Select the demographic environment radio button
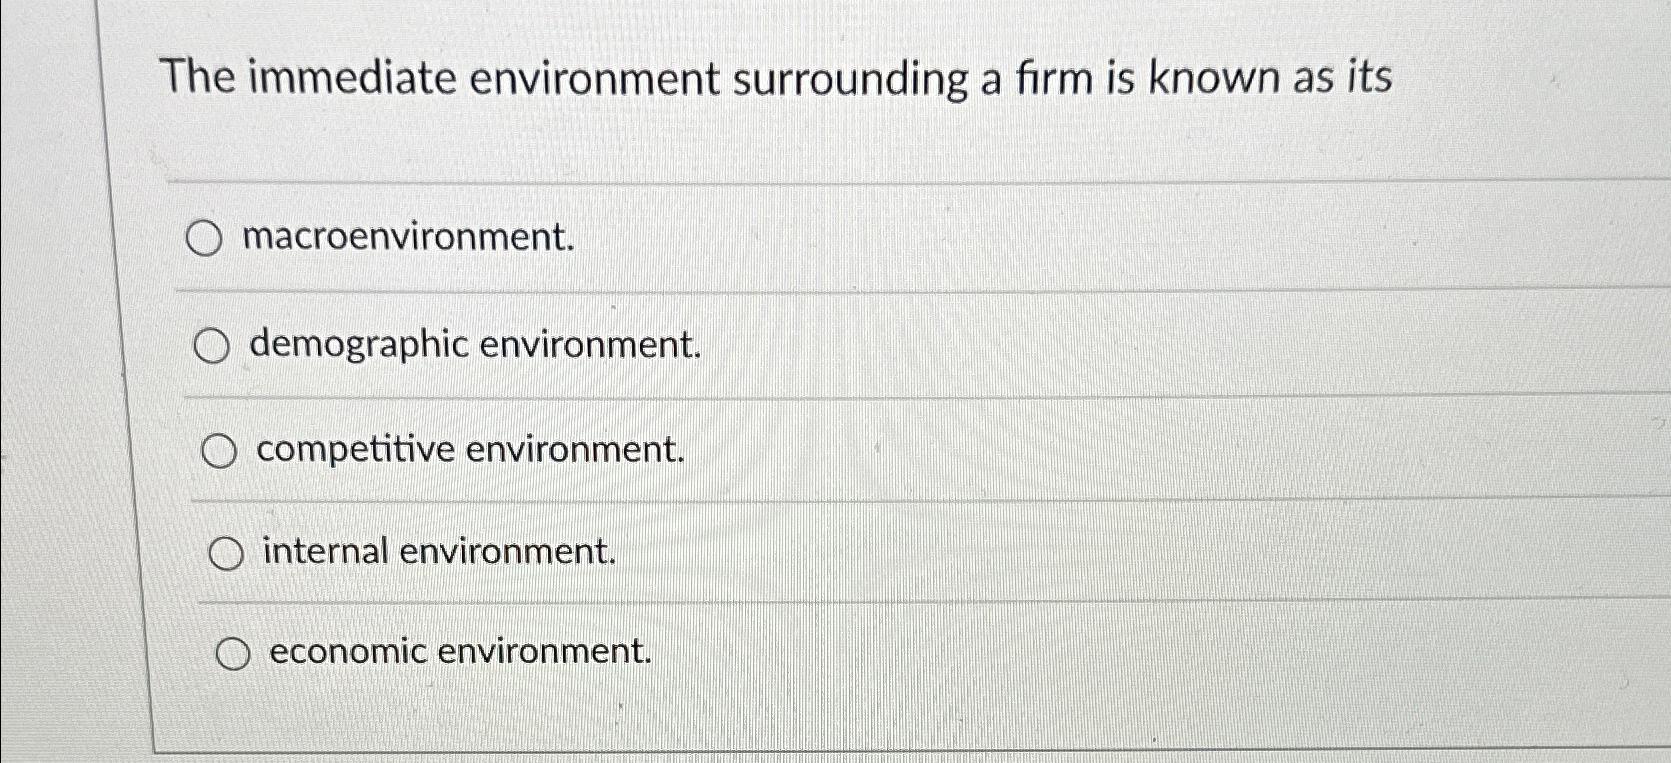The image size is (1671, 763). [213, 345]
